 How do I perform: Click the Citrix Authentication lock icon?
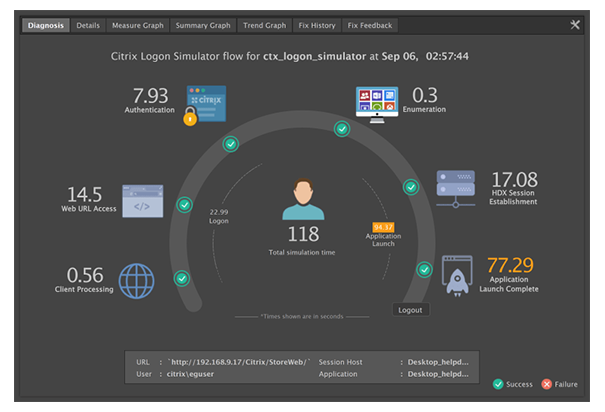pos(204,105)
